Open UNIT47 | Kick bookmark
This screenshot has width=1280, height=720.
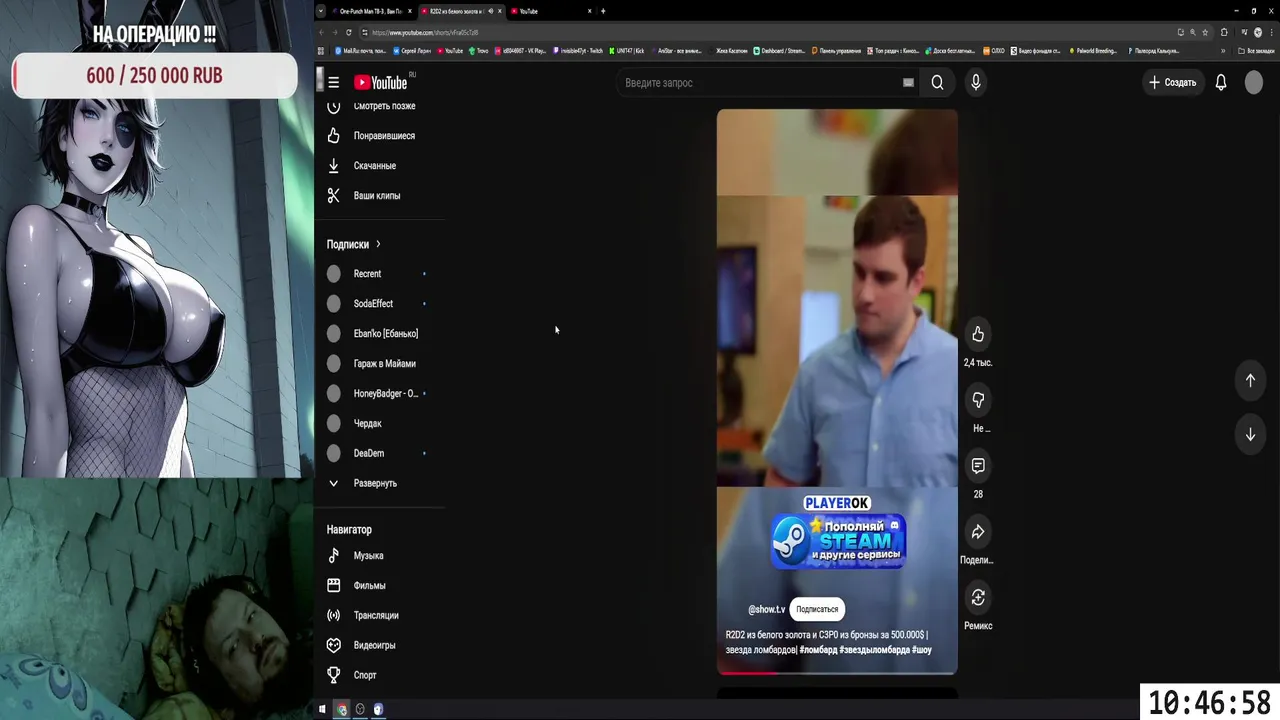tap(627, 51)
